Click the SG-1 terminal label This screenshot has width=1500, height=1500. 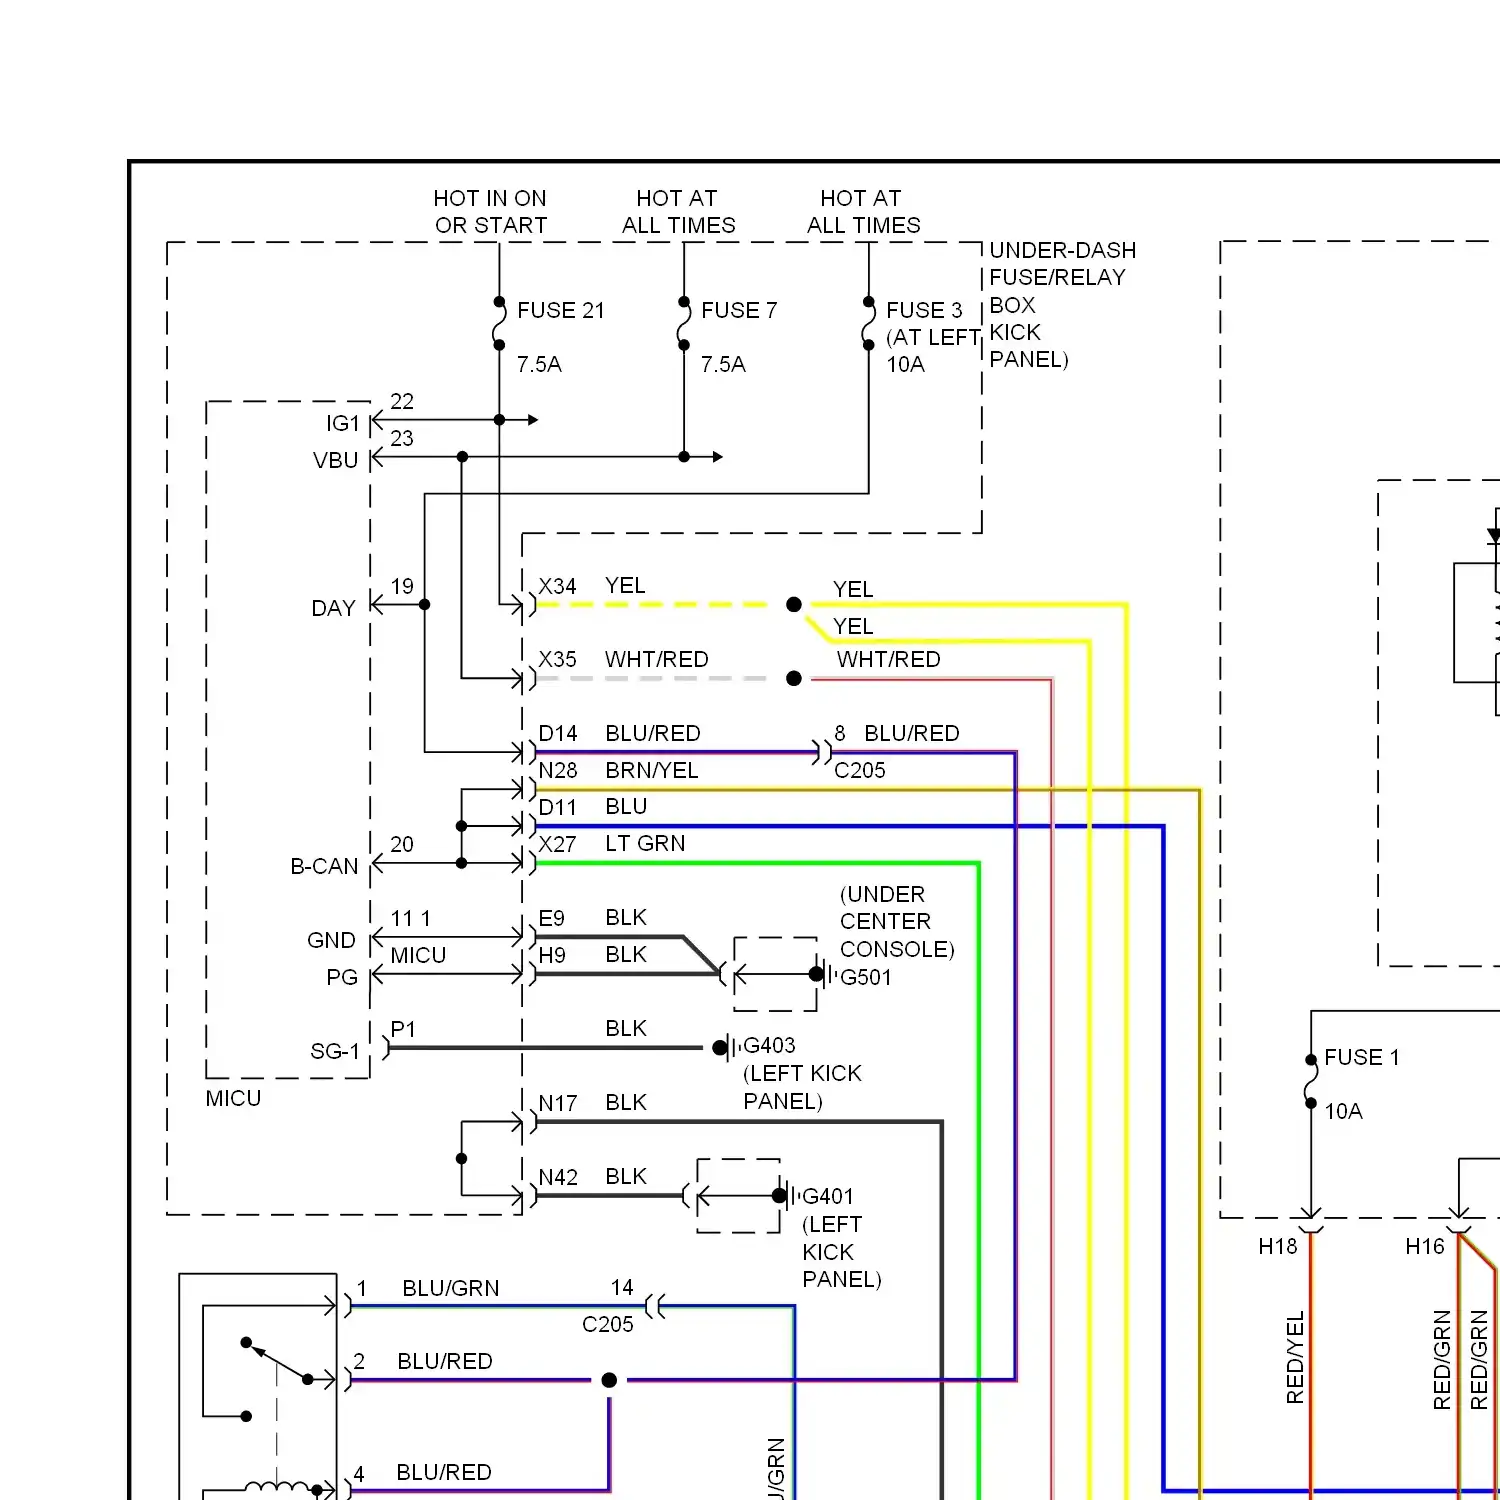(x=335, y=1052)
